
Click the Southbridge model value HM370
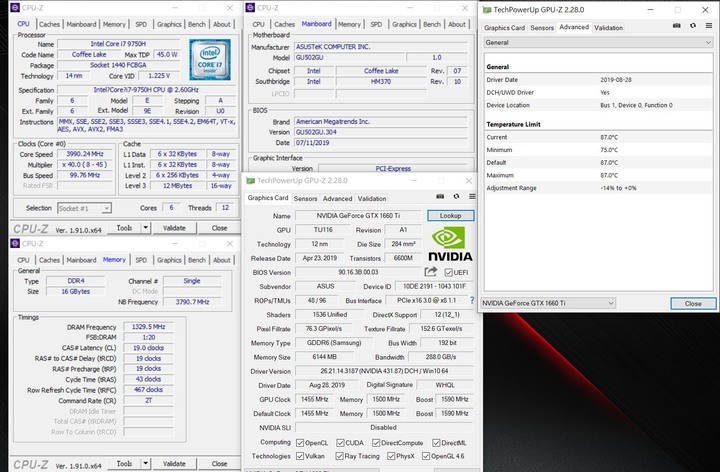coord(381,82)
